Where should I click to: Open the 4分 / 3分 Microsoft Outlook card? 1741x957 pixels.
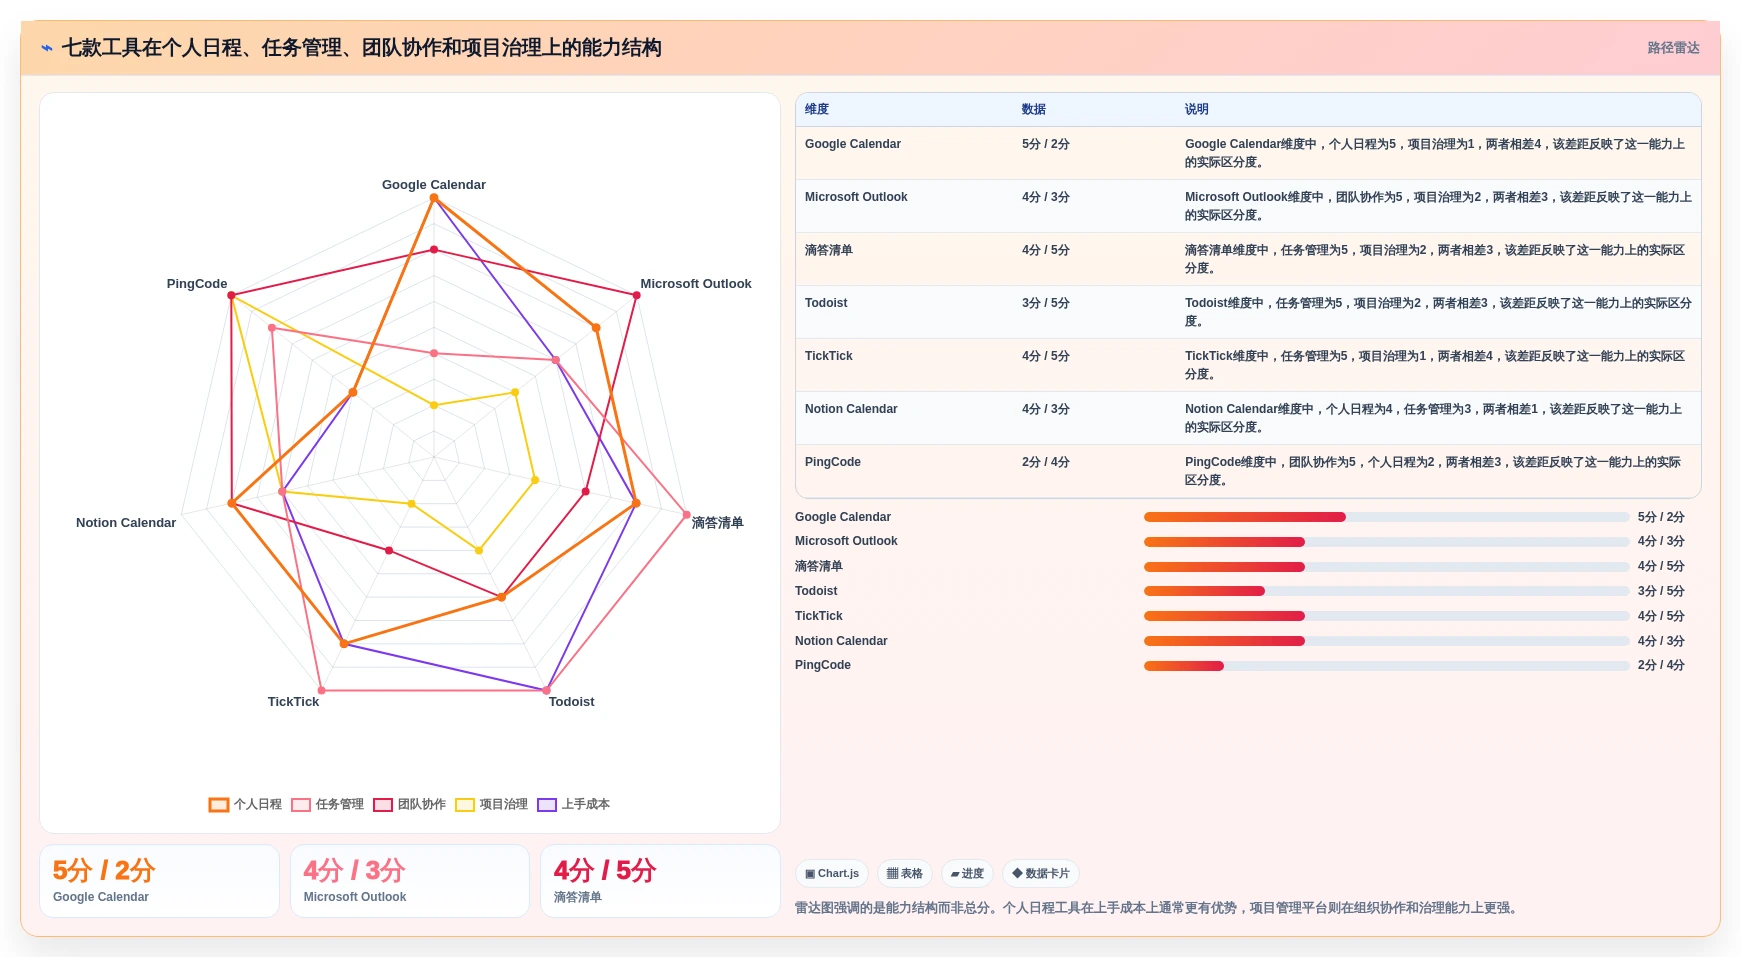[410, 881]
